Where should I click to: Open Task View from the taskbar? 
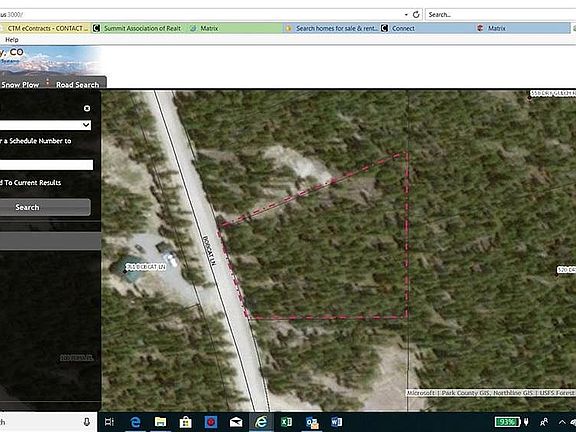[x=109, y=422]
